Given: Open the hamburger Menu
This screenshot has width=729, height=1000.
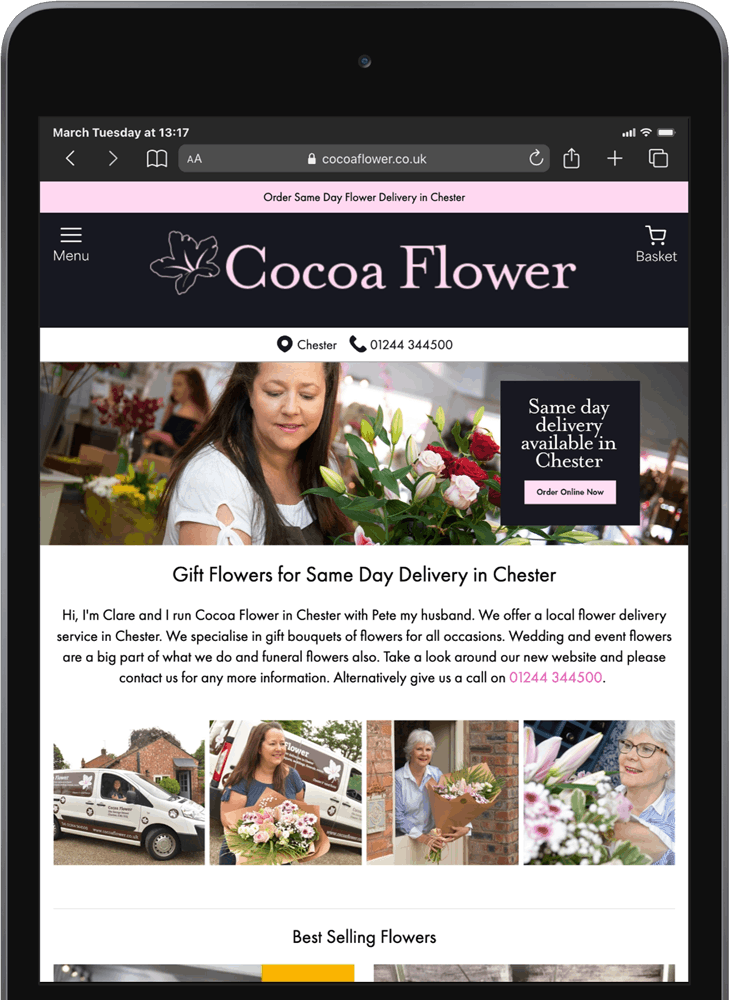Looking at the screenshot, I should tap(71, 244).
